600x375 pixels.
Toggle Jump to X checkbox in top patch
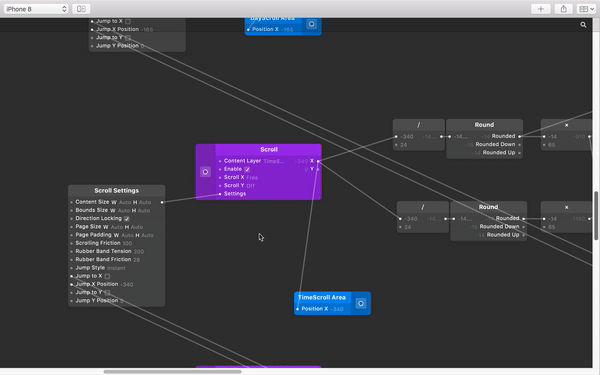click(x=128, y=21)
